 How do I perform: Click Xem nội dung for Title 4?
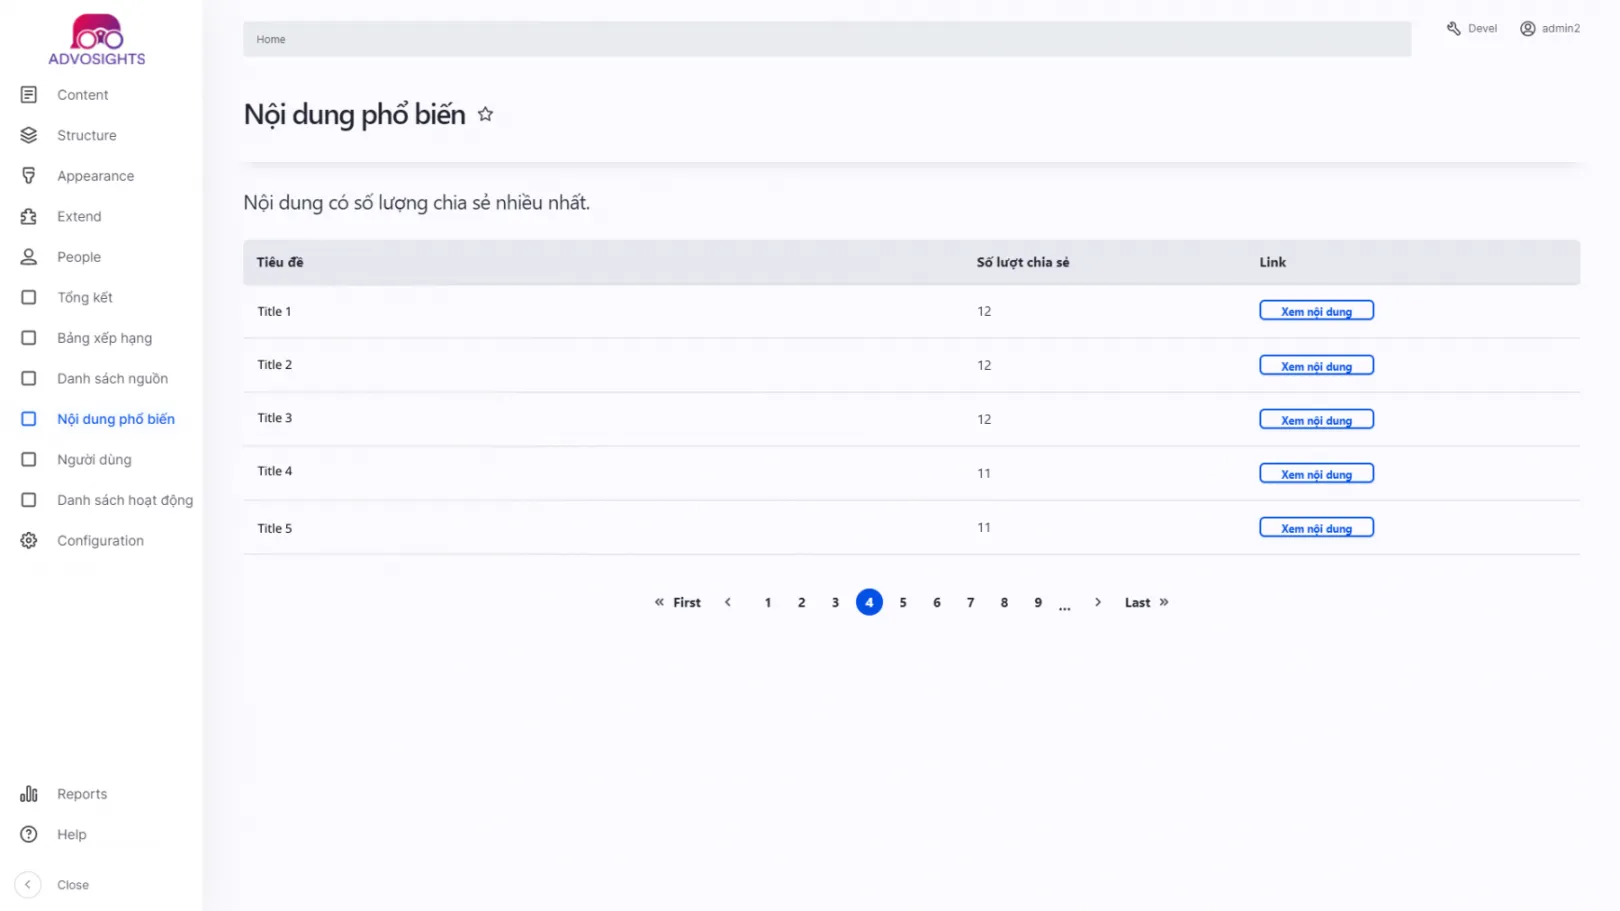tap(1316, 474)
